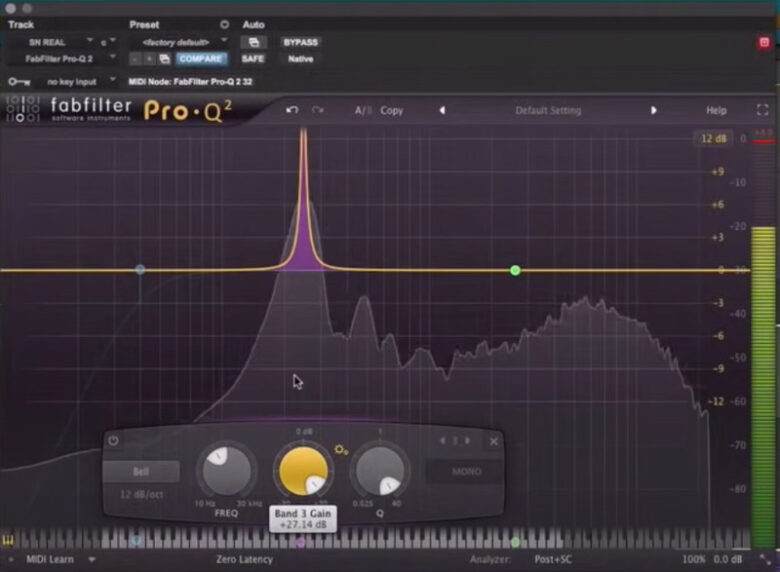Toggle the COMPARE button
The image size is (780, 572).
[200, 59]
